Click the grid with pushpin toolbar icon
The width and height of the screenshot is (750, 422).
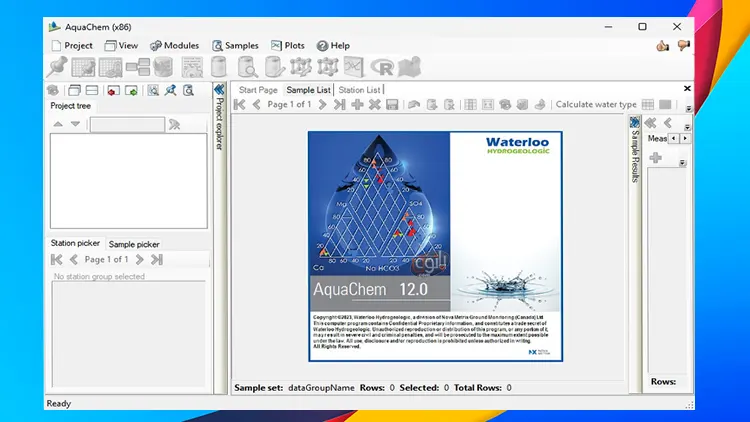click(x=83, y=67)
